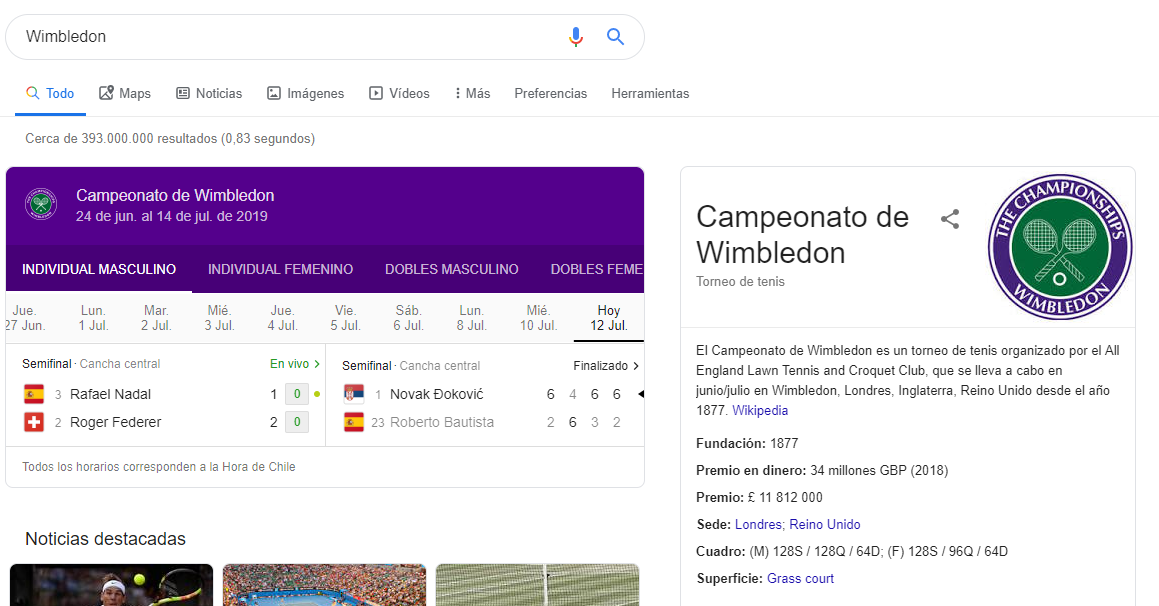The width and height of the screenshot is (1159, 606).
Task: Select the Dobles Masculino tab
Action: point(451,269)
